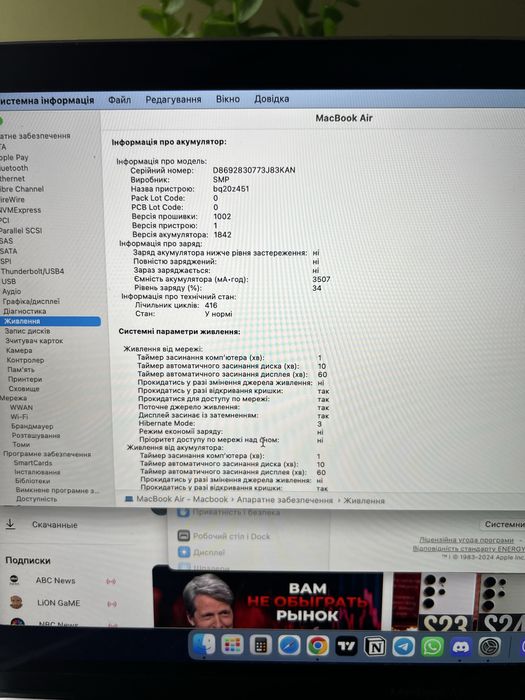Click serial number D8692830773J83KAN
The height and width of the screenshot is (700, 525).
pos(254,170)
